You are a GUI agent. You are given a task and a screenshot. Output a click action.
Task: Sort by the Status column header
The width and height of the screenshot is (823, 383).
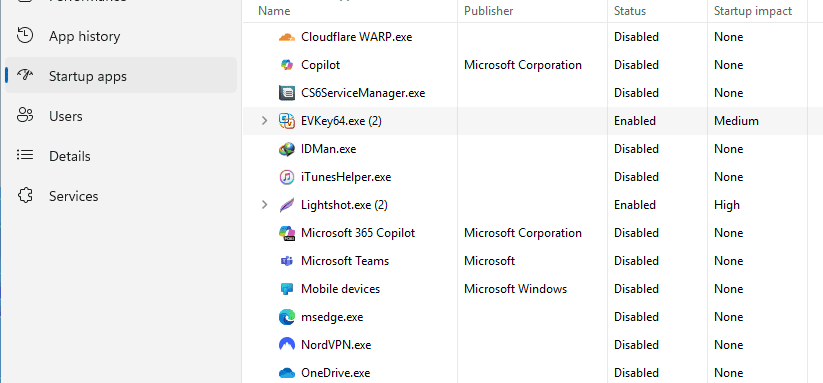[x=630, y=11]
